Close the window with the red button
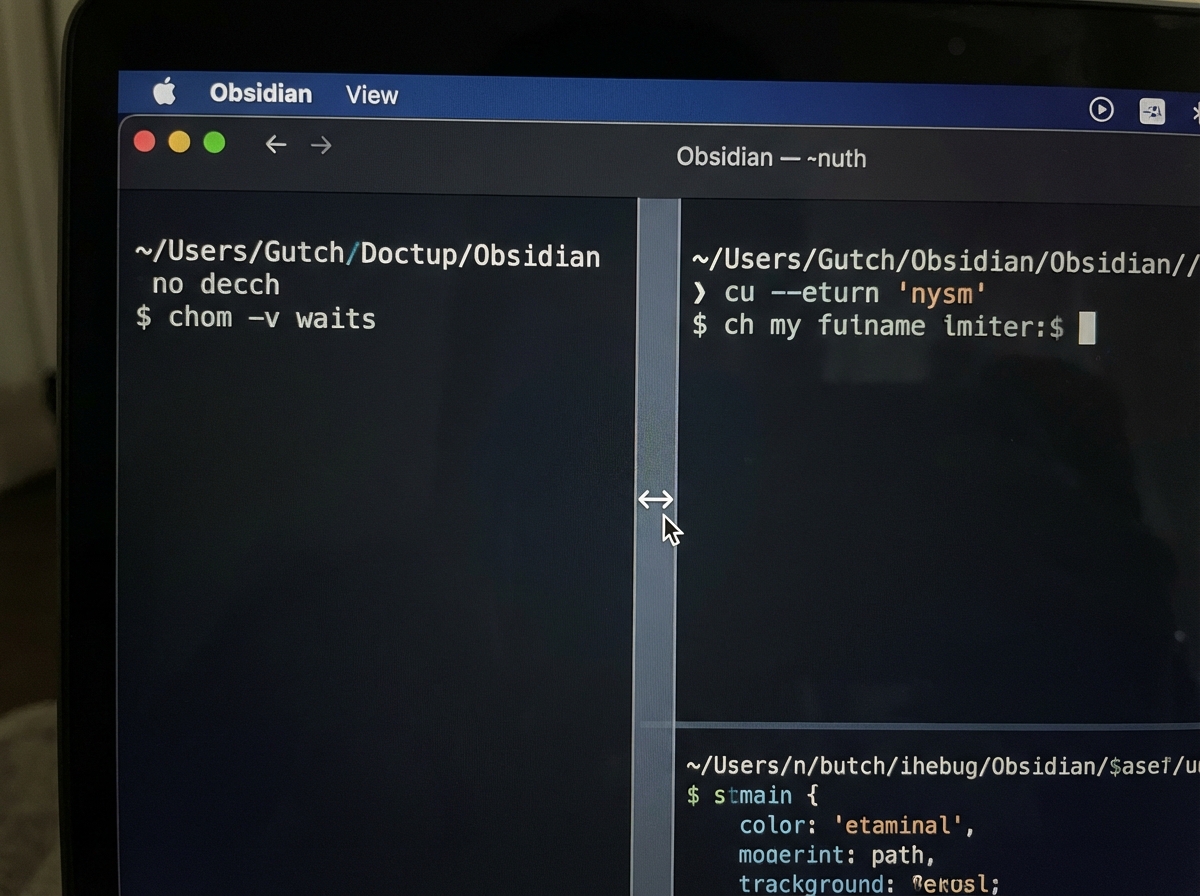Viewport: 1200px width, 896px height. coord(145,142)
